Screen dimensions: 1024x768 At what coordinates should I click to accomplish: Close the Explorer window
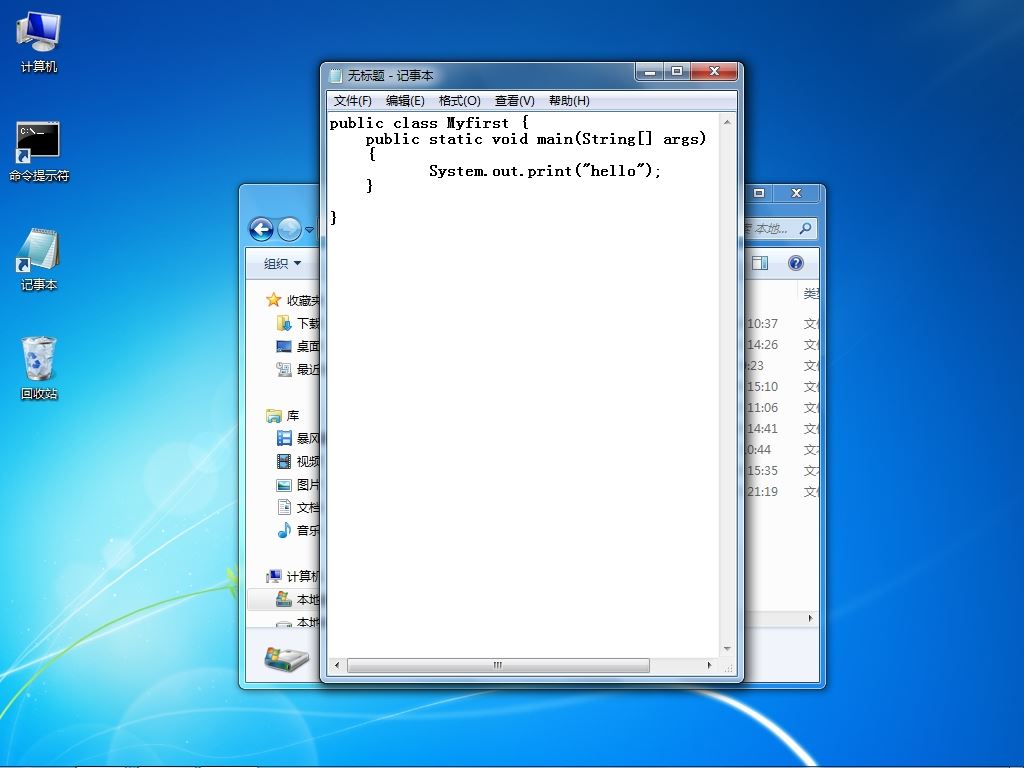click(796, 193)
